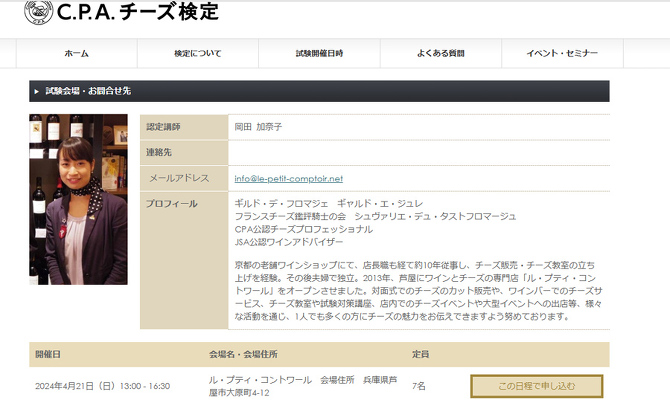The width and height of the screenshot is (670, 400).
Task: Click the profile paragraph beginning 京都の老舗ワインショップ
Action: click(x=418, y=291)
